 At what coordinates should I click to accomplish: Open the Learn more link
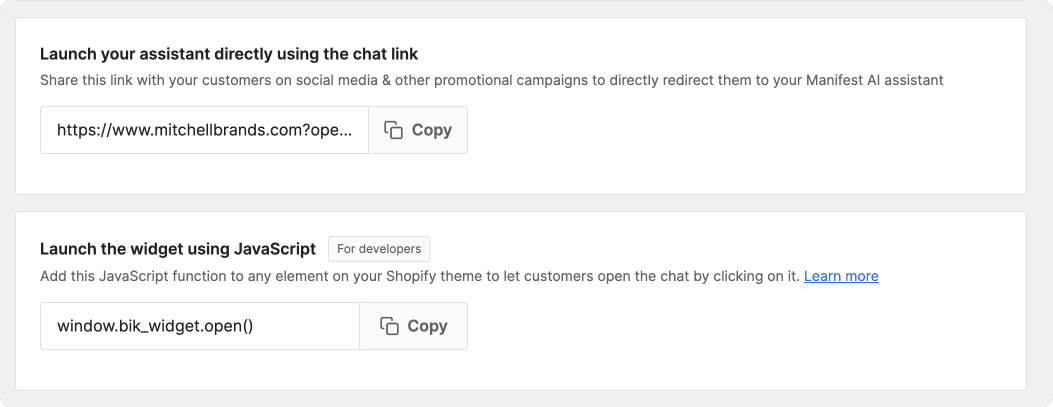coord(841,276)
